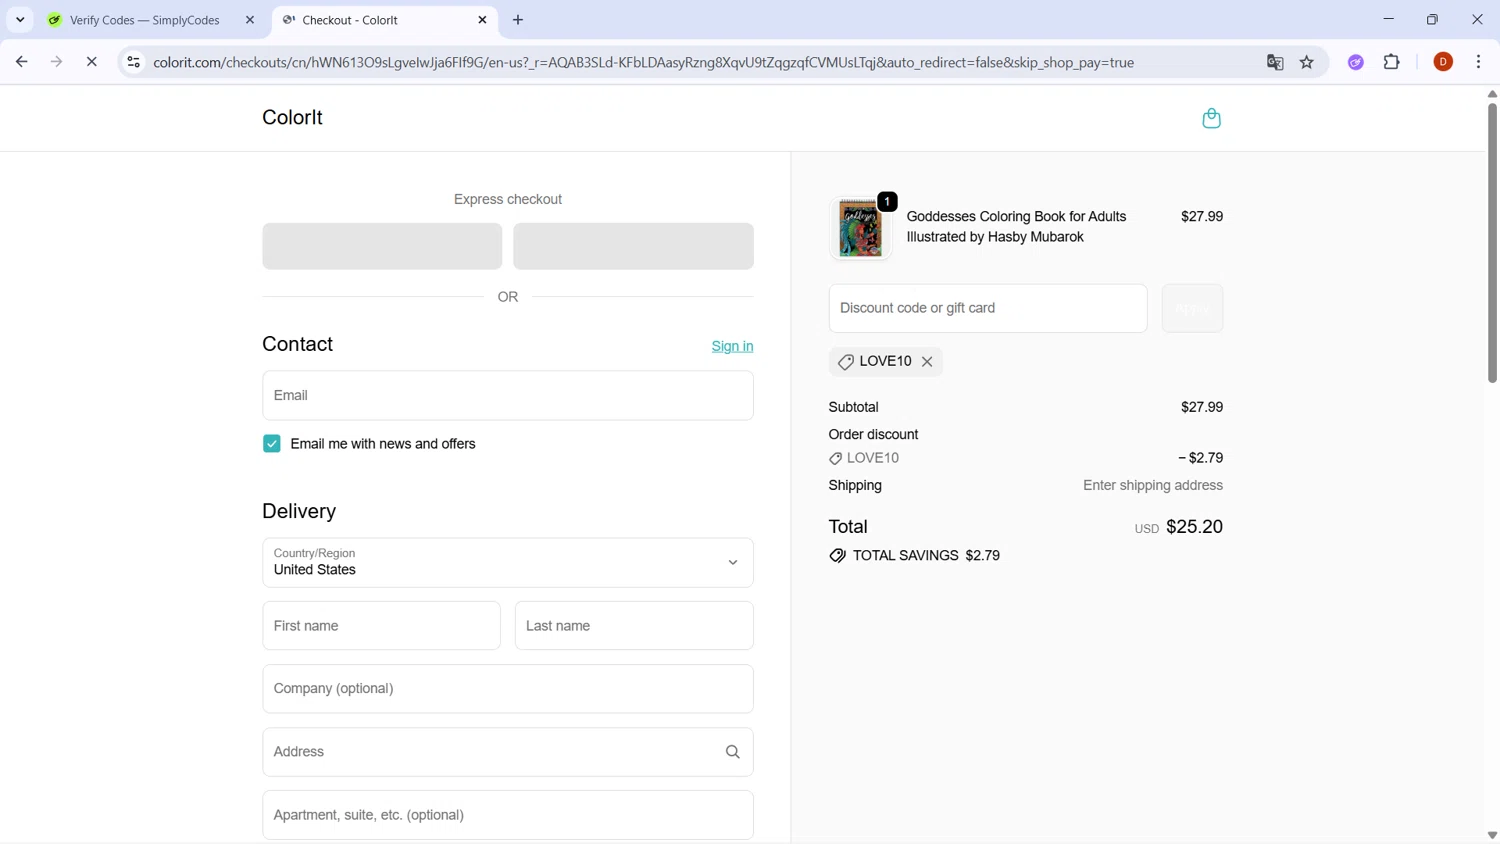Click the Subtotal $27.99 value
The image size is (1500, 844).
(x=1201, y=407)
